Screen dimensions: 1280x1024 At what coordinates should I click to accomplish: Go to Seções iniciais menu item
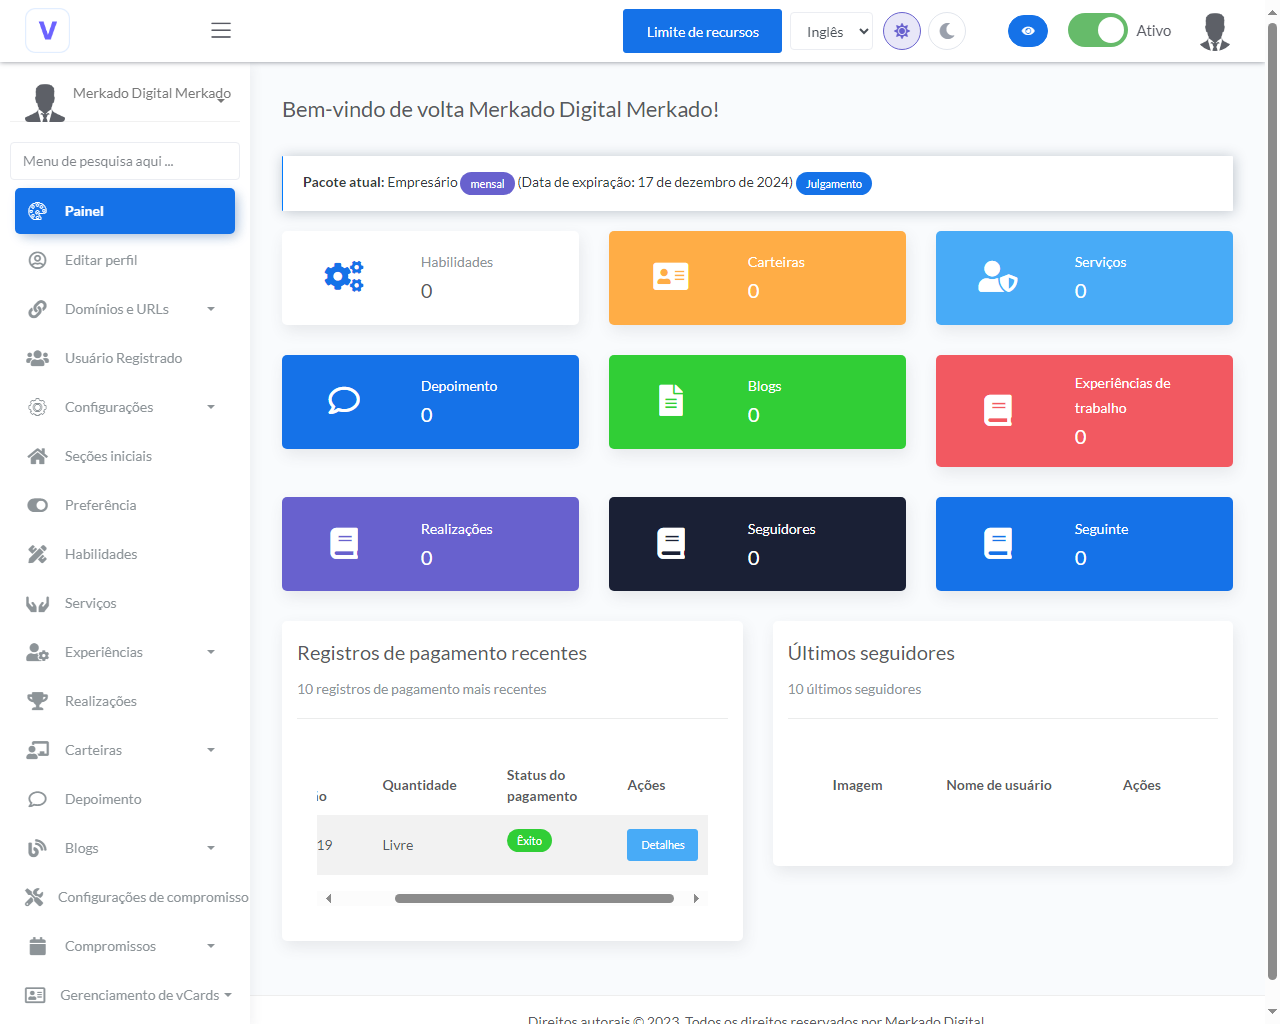(108, 456)
